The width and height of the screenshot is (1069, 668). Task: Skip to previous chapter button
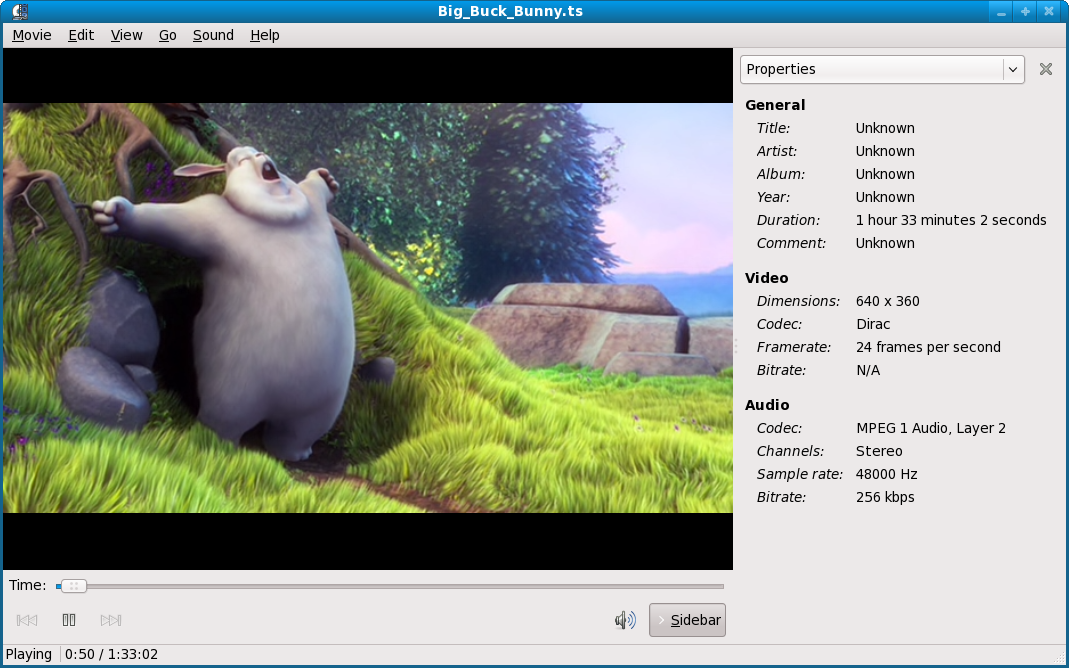point(27,620)
